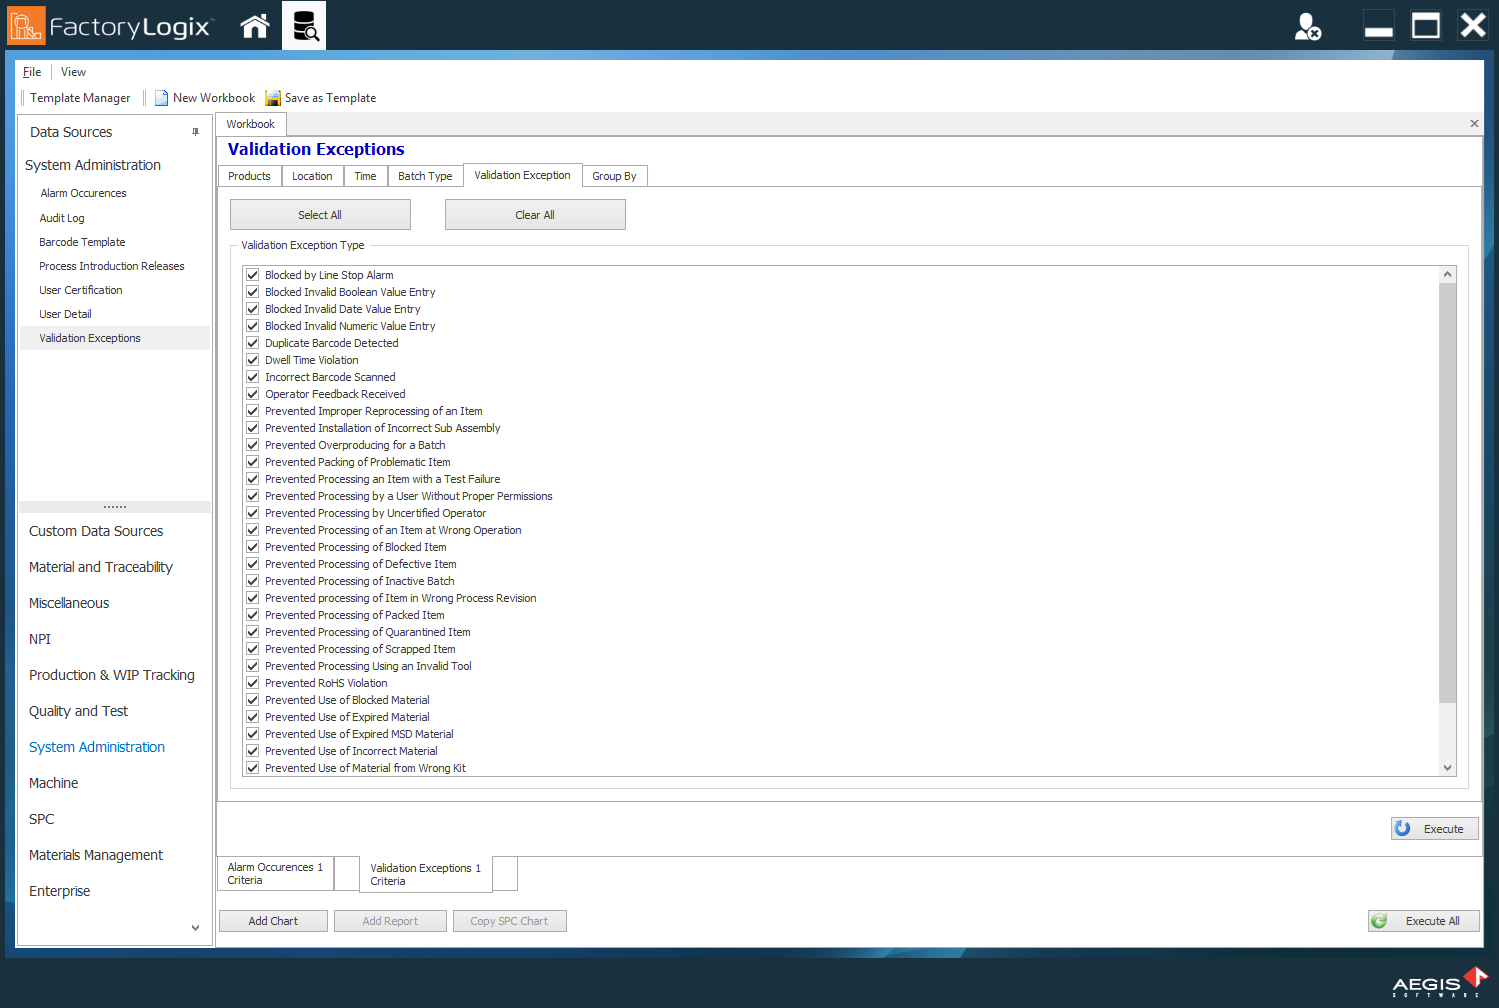Collapse the sidebar using the bottom chevron
Screen dimensions: 1499x1008
(x=195, y=928)
